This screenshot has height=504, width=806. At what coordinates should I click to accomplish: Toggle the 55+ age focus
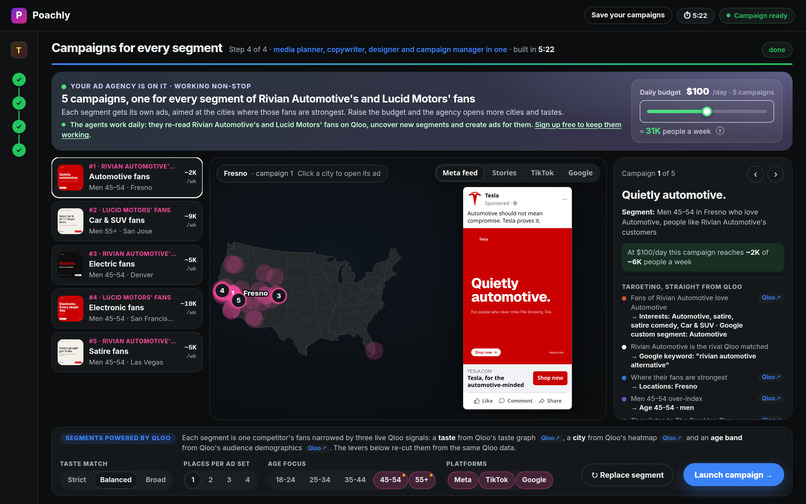point(422,480)
